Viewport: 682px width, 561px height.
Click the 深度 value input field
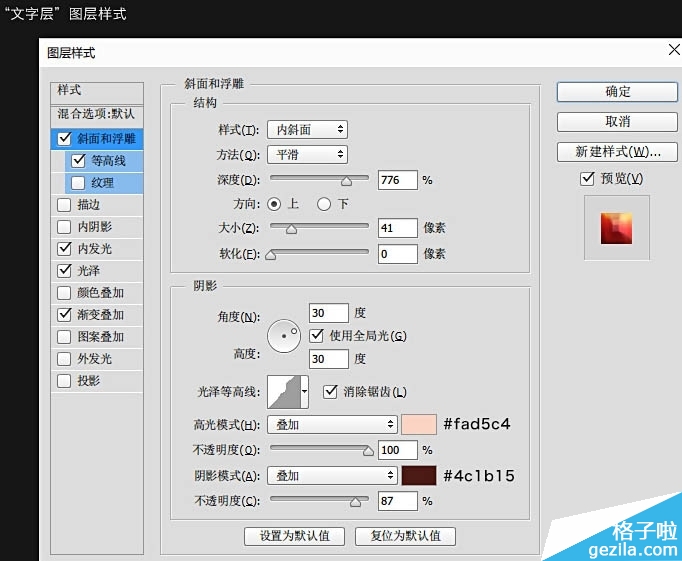(397, 181)
